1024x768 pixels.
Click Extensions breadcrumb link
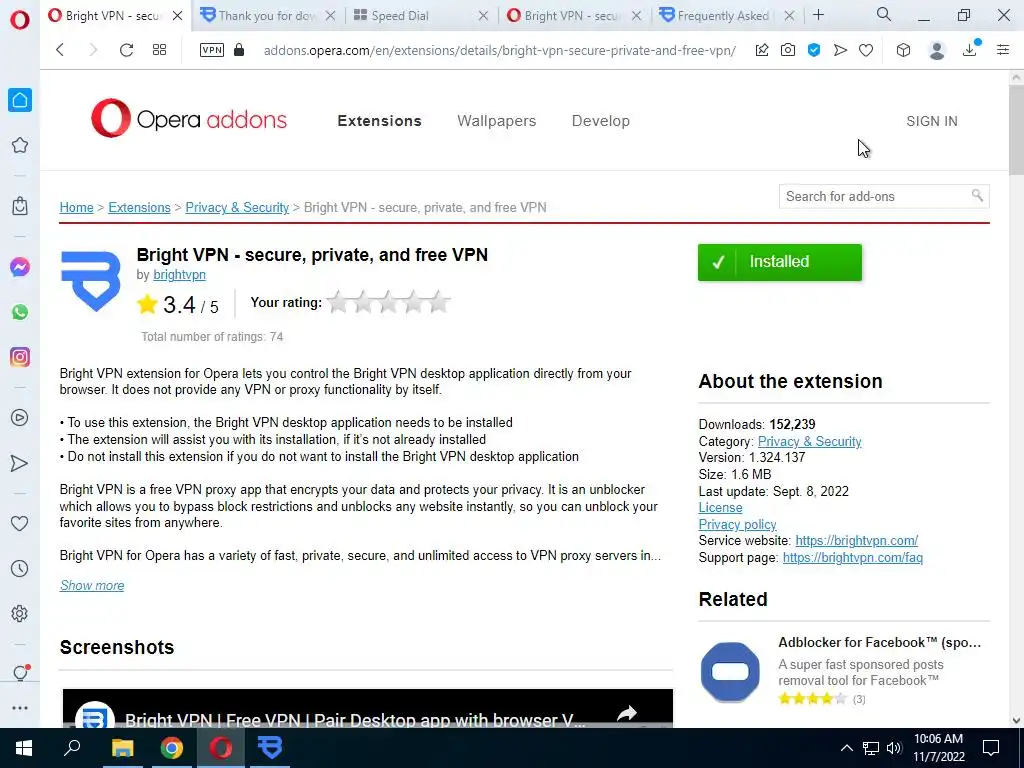coord(139,208)
